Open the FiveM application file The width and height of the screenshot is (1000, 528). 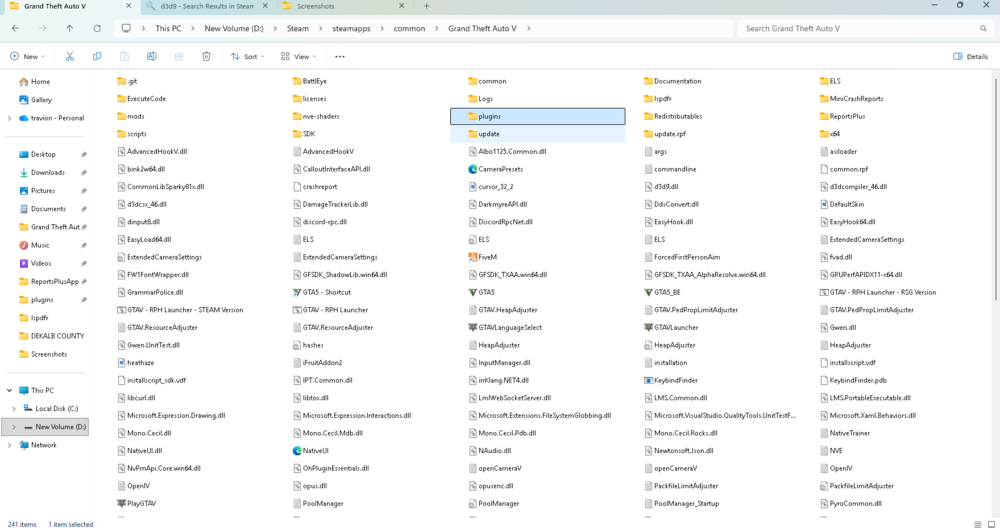(x=483, y=257)
